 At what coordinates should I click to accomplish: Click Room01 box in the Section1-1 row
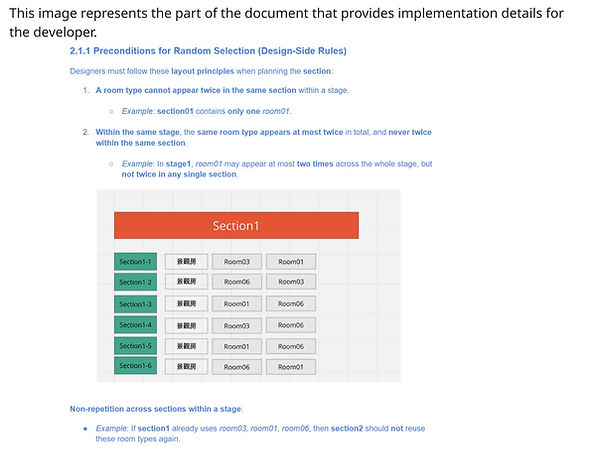coord(291,262)
